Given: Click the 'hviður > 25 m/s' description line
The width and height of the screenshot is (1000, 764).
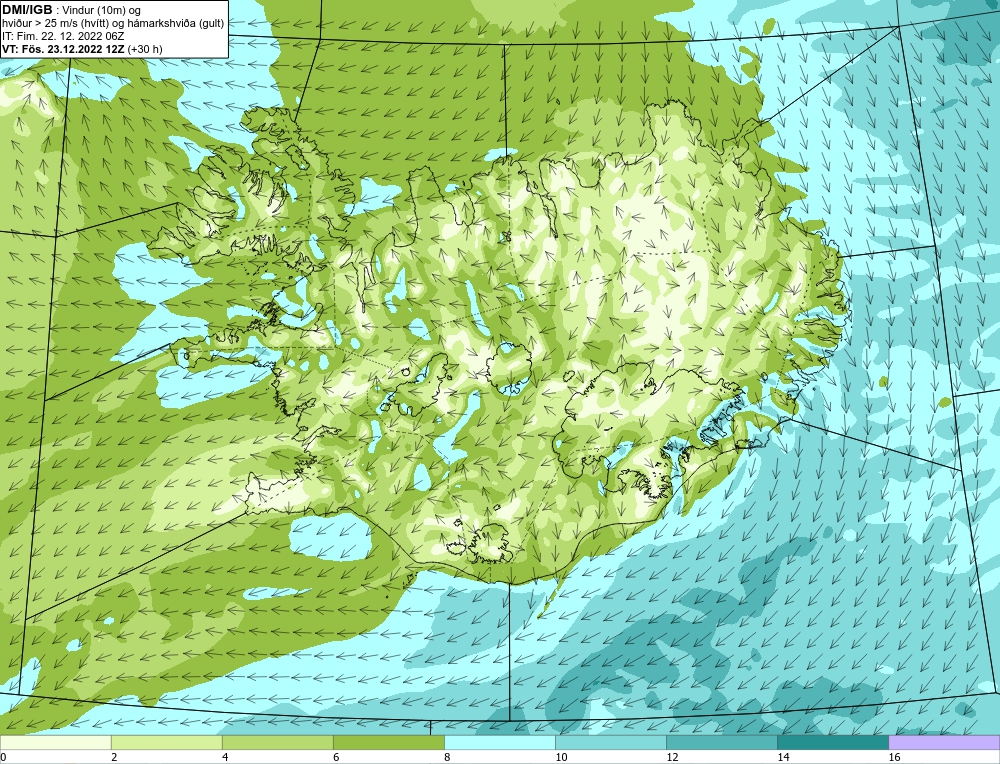Looking at the screenshot, I should coord(114,24).
